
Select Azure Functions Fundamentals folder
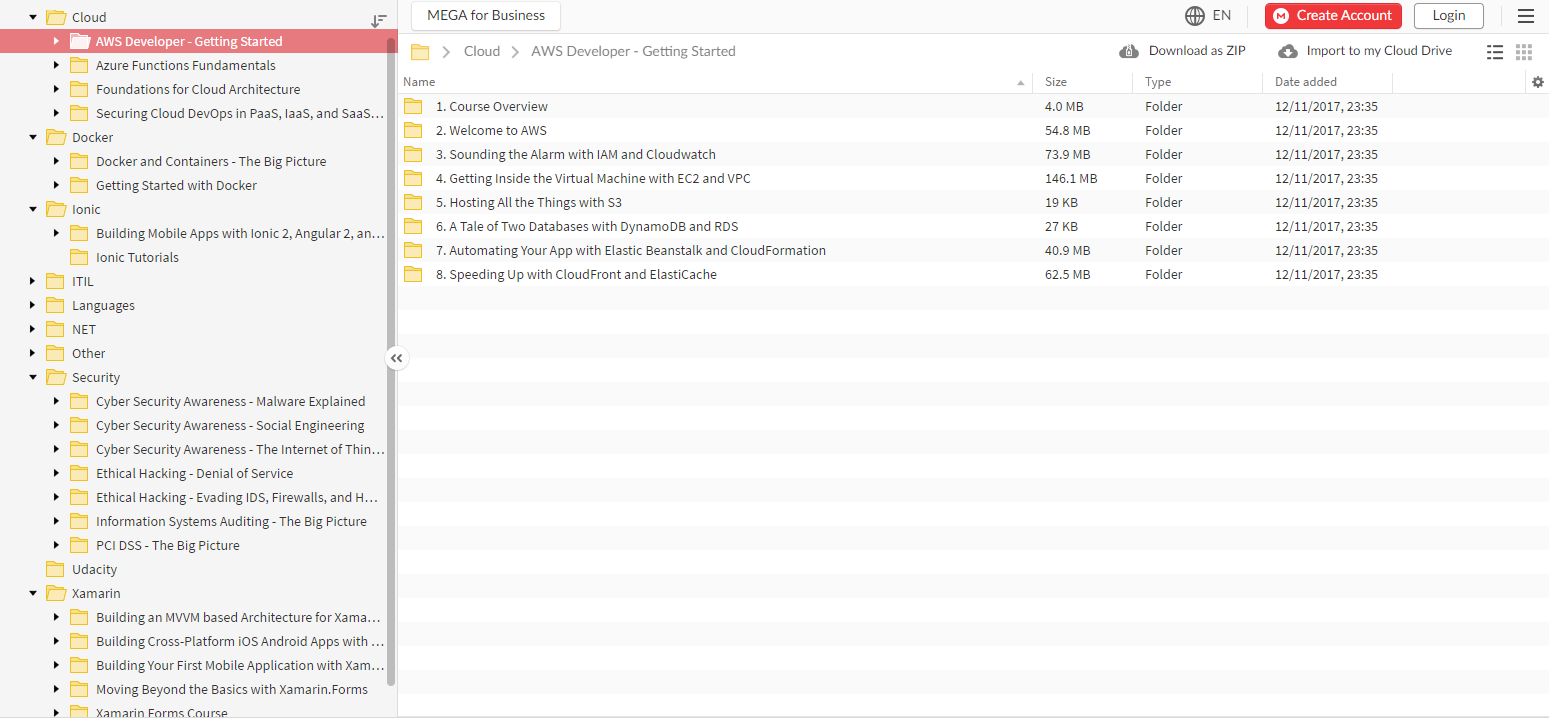(186, 65)
